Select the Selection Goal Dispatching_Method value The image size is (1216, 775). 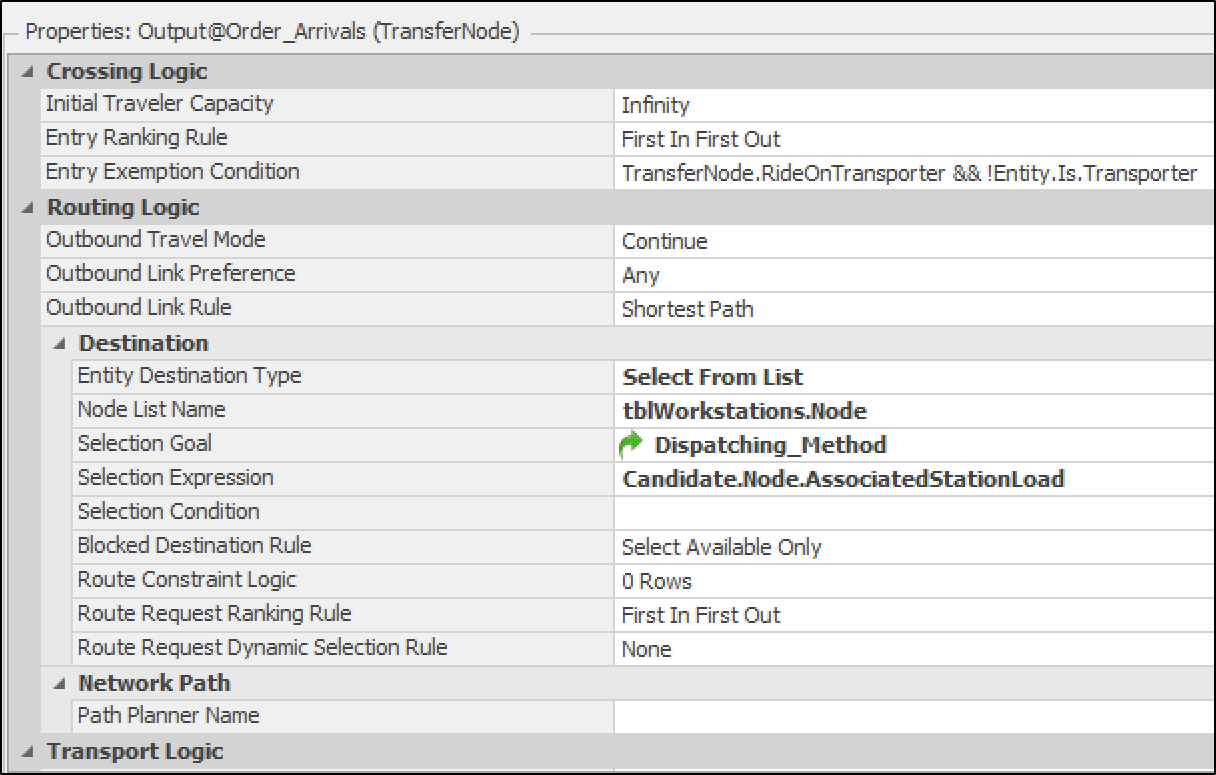point(914,445)
